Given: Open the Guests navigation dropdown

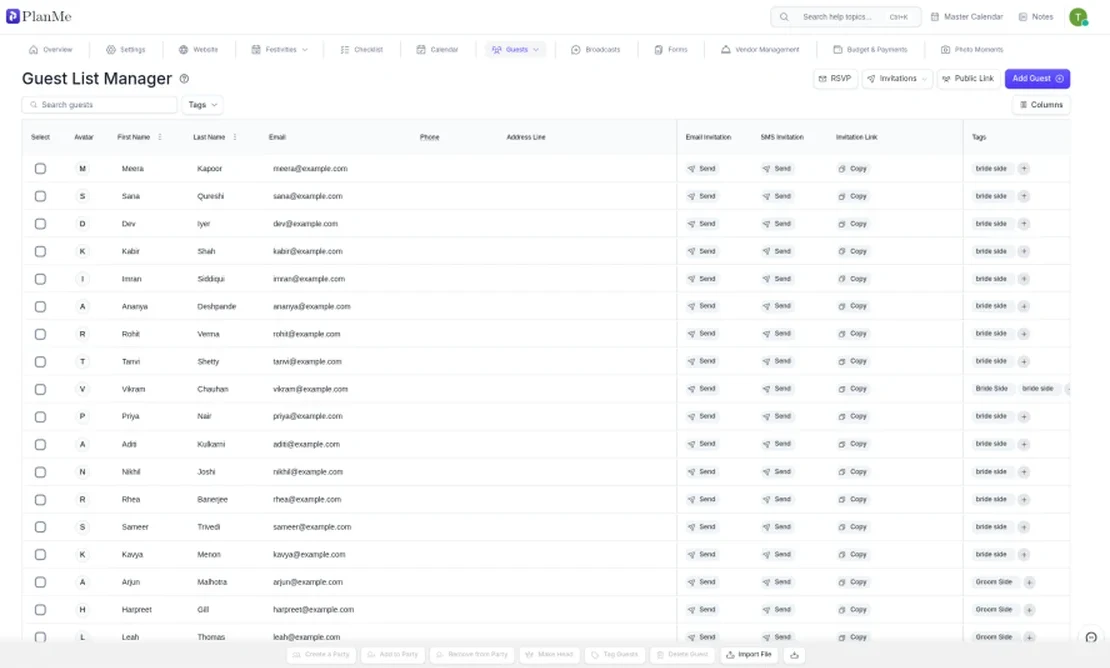Looking at the screenshot, I should [515, 50].
